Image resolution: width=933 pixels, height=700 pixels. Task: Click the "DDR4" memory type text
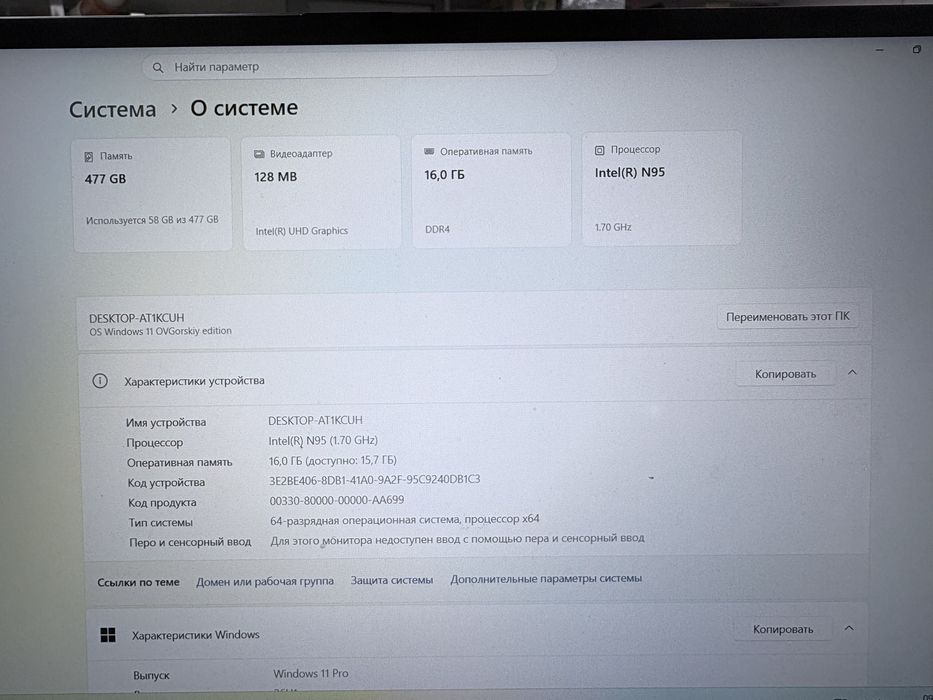(x=437, y=229)
